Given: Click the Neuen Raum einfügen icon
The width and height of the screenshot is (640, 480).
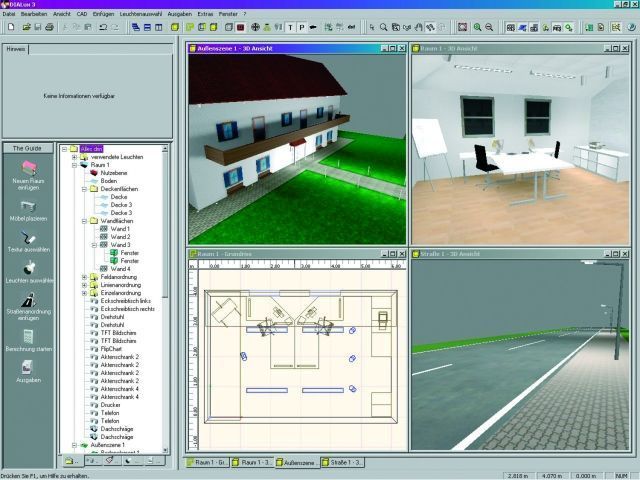Looking at the screenshot, I should (x=28, y=167).
